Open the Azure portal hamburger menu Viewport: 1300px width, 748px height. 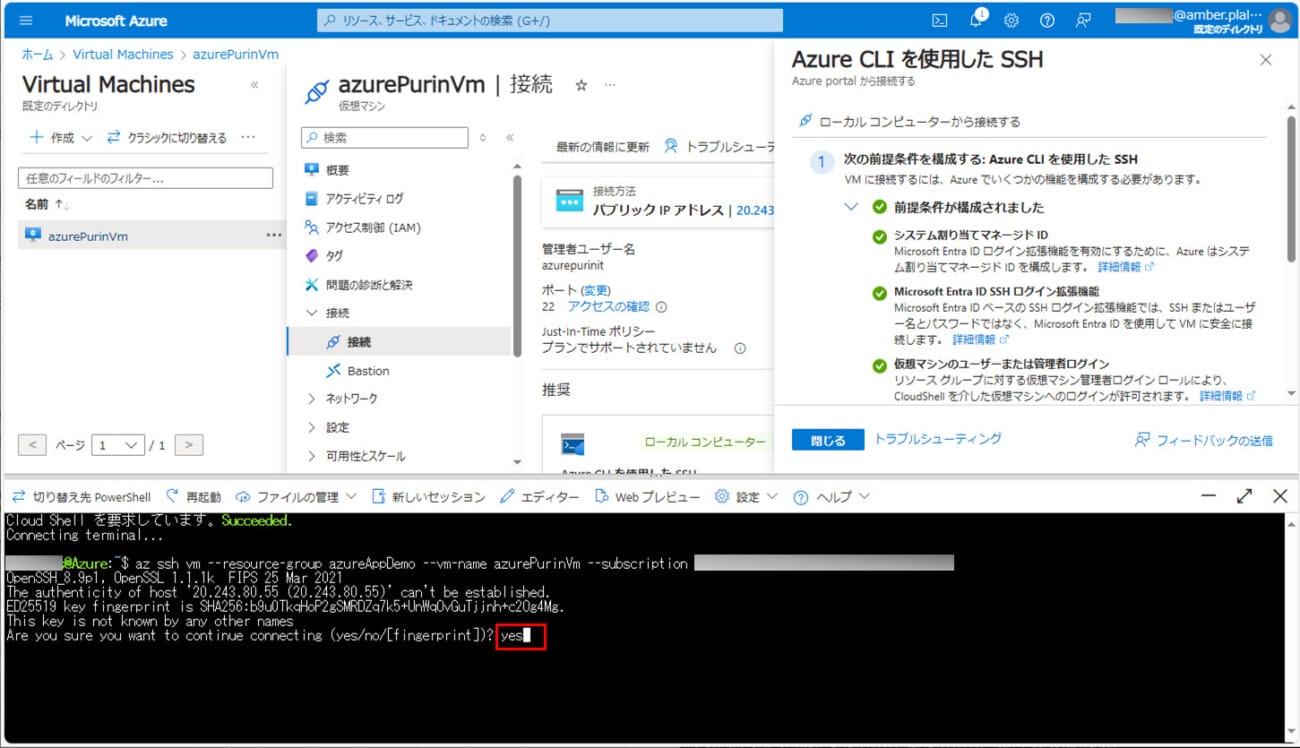(x=26, y=20)
